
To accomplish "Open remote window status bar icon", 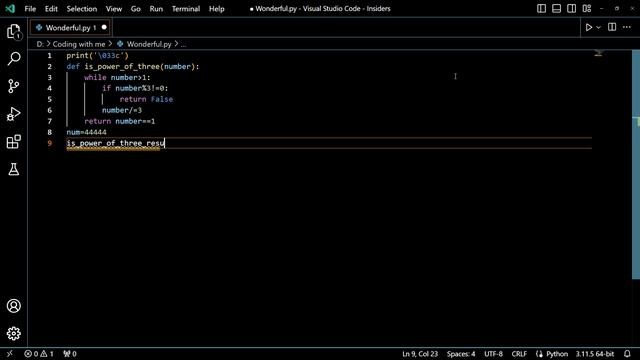I will [x=10, y=353].
